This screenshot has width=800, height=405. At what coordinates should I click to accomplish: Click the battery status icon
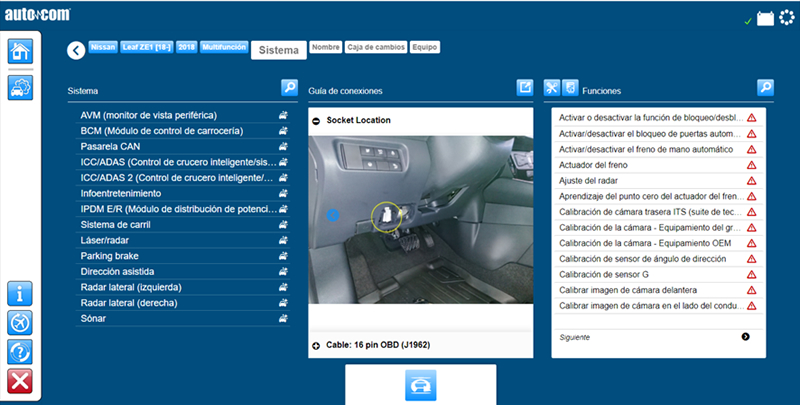(x=765, y=19)
